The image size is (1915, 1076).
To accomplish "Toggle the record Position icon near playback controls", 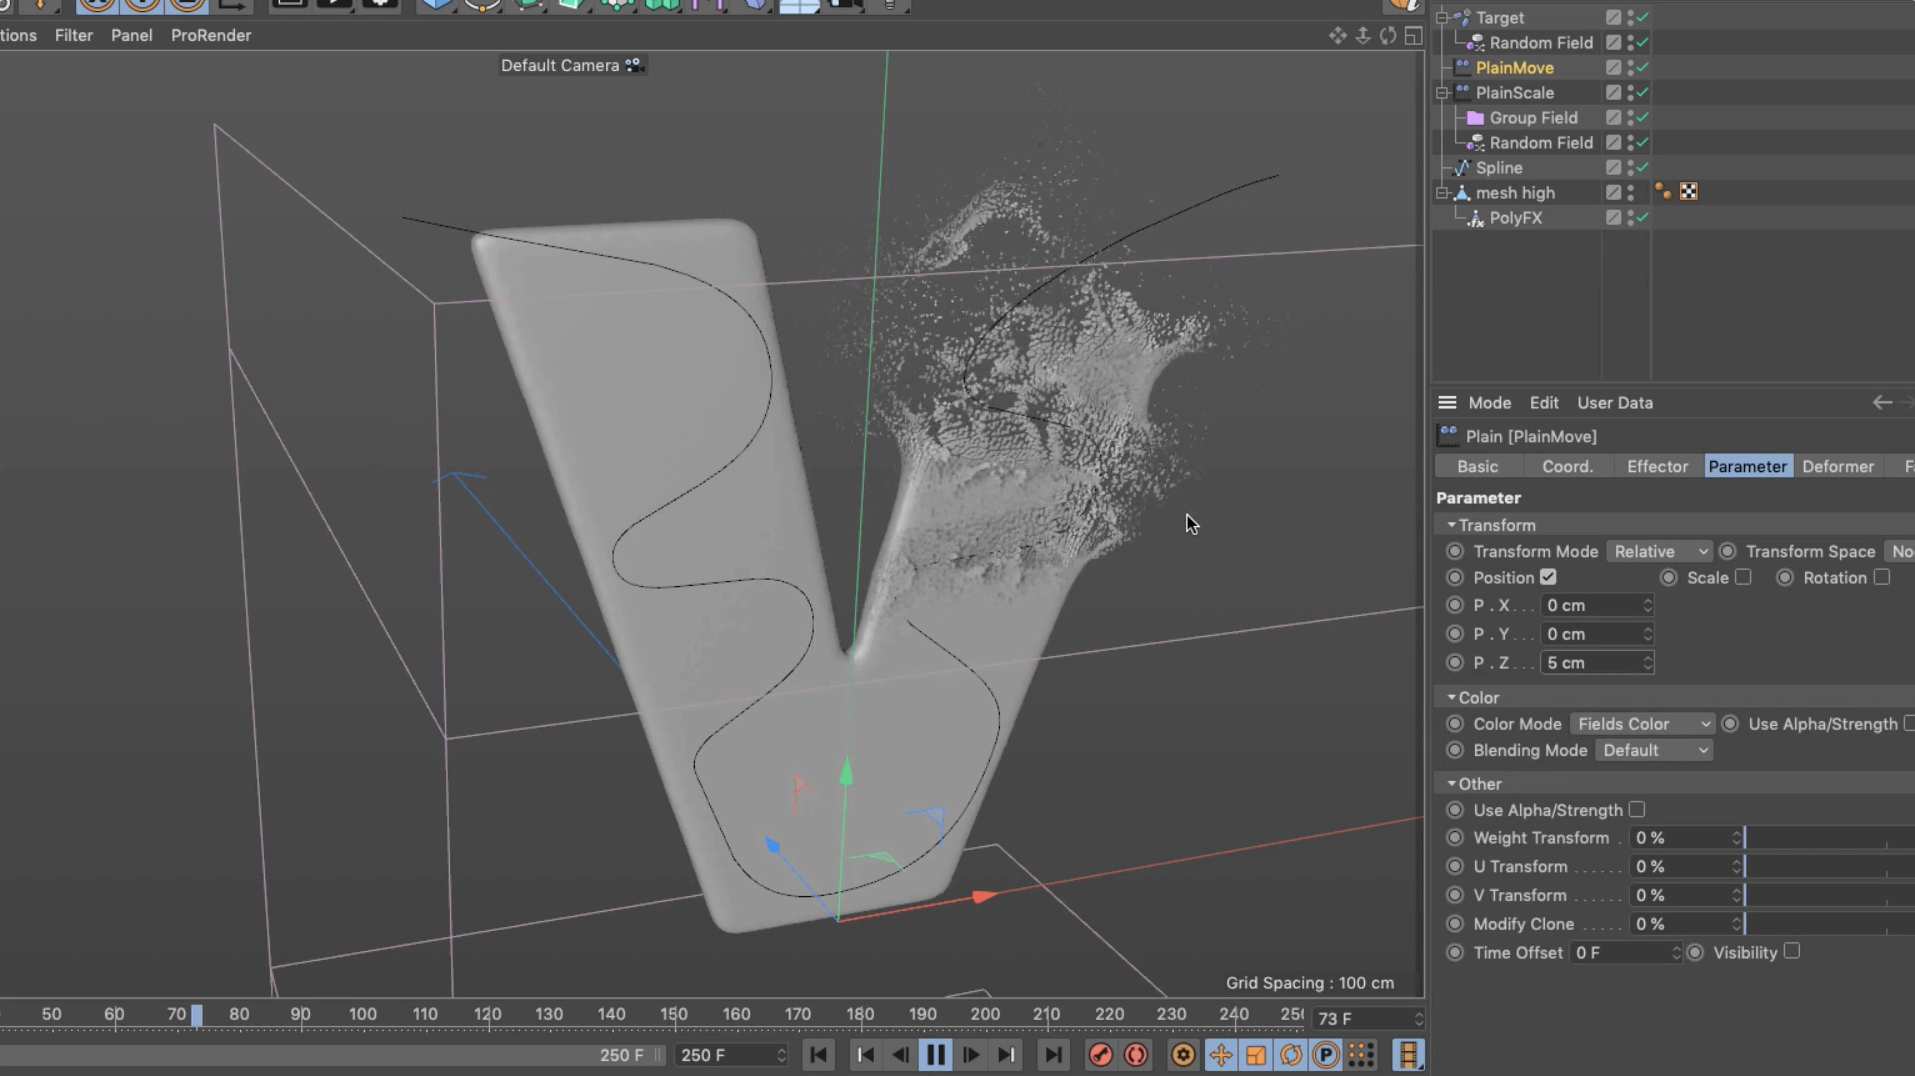I will [1222, 1055].
